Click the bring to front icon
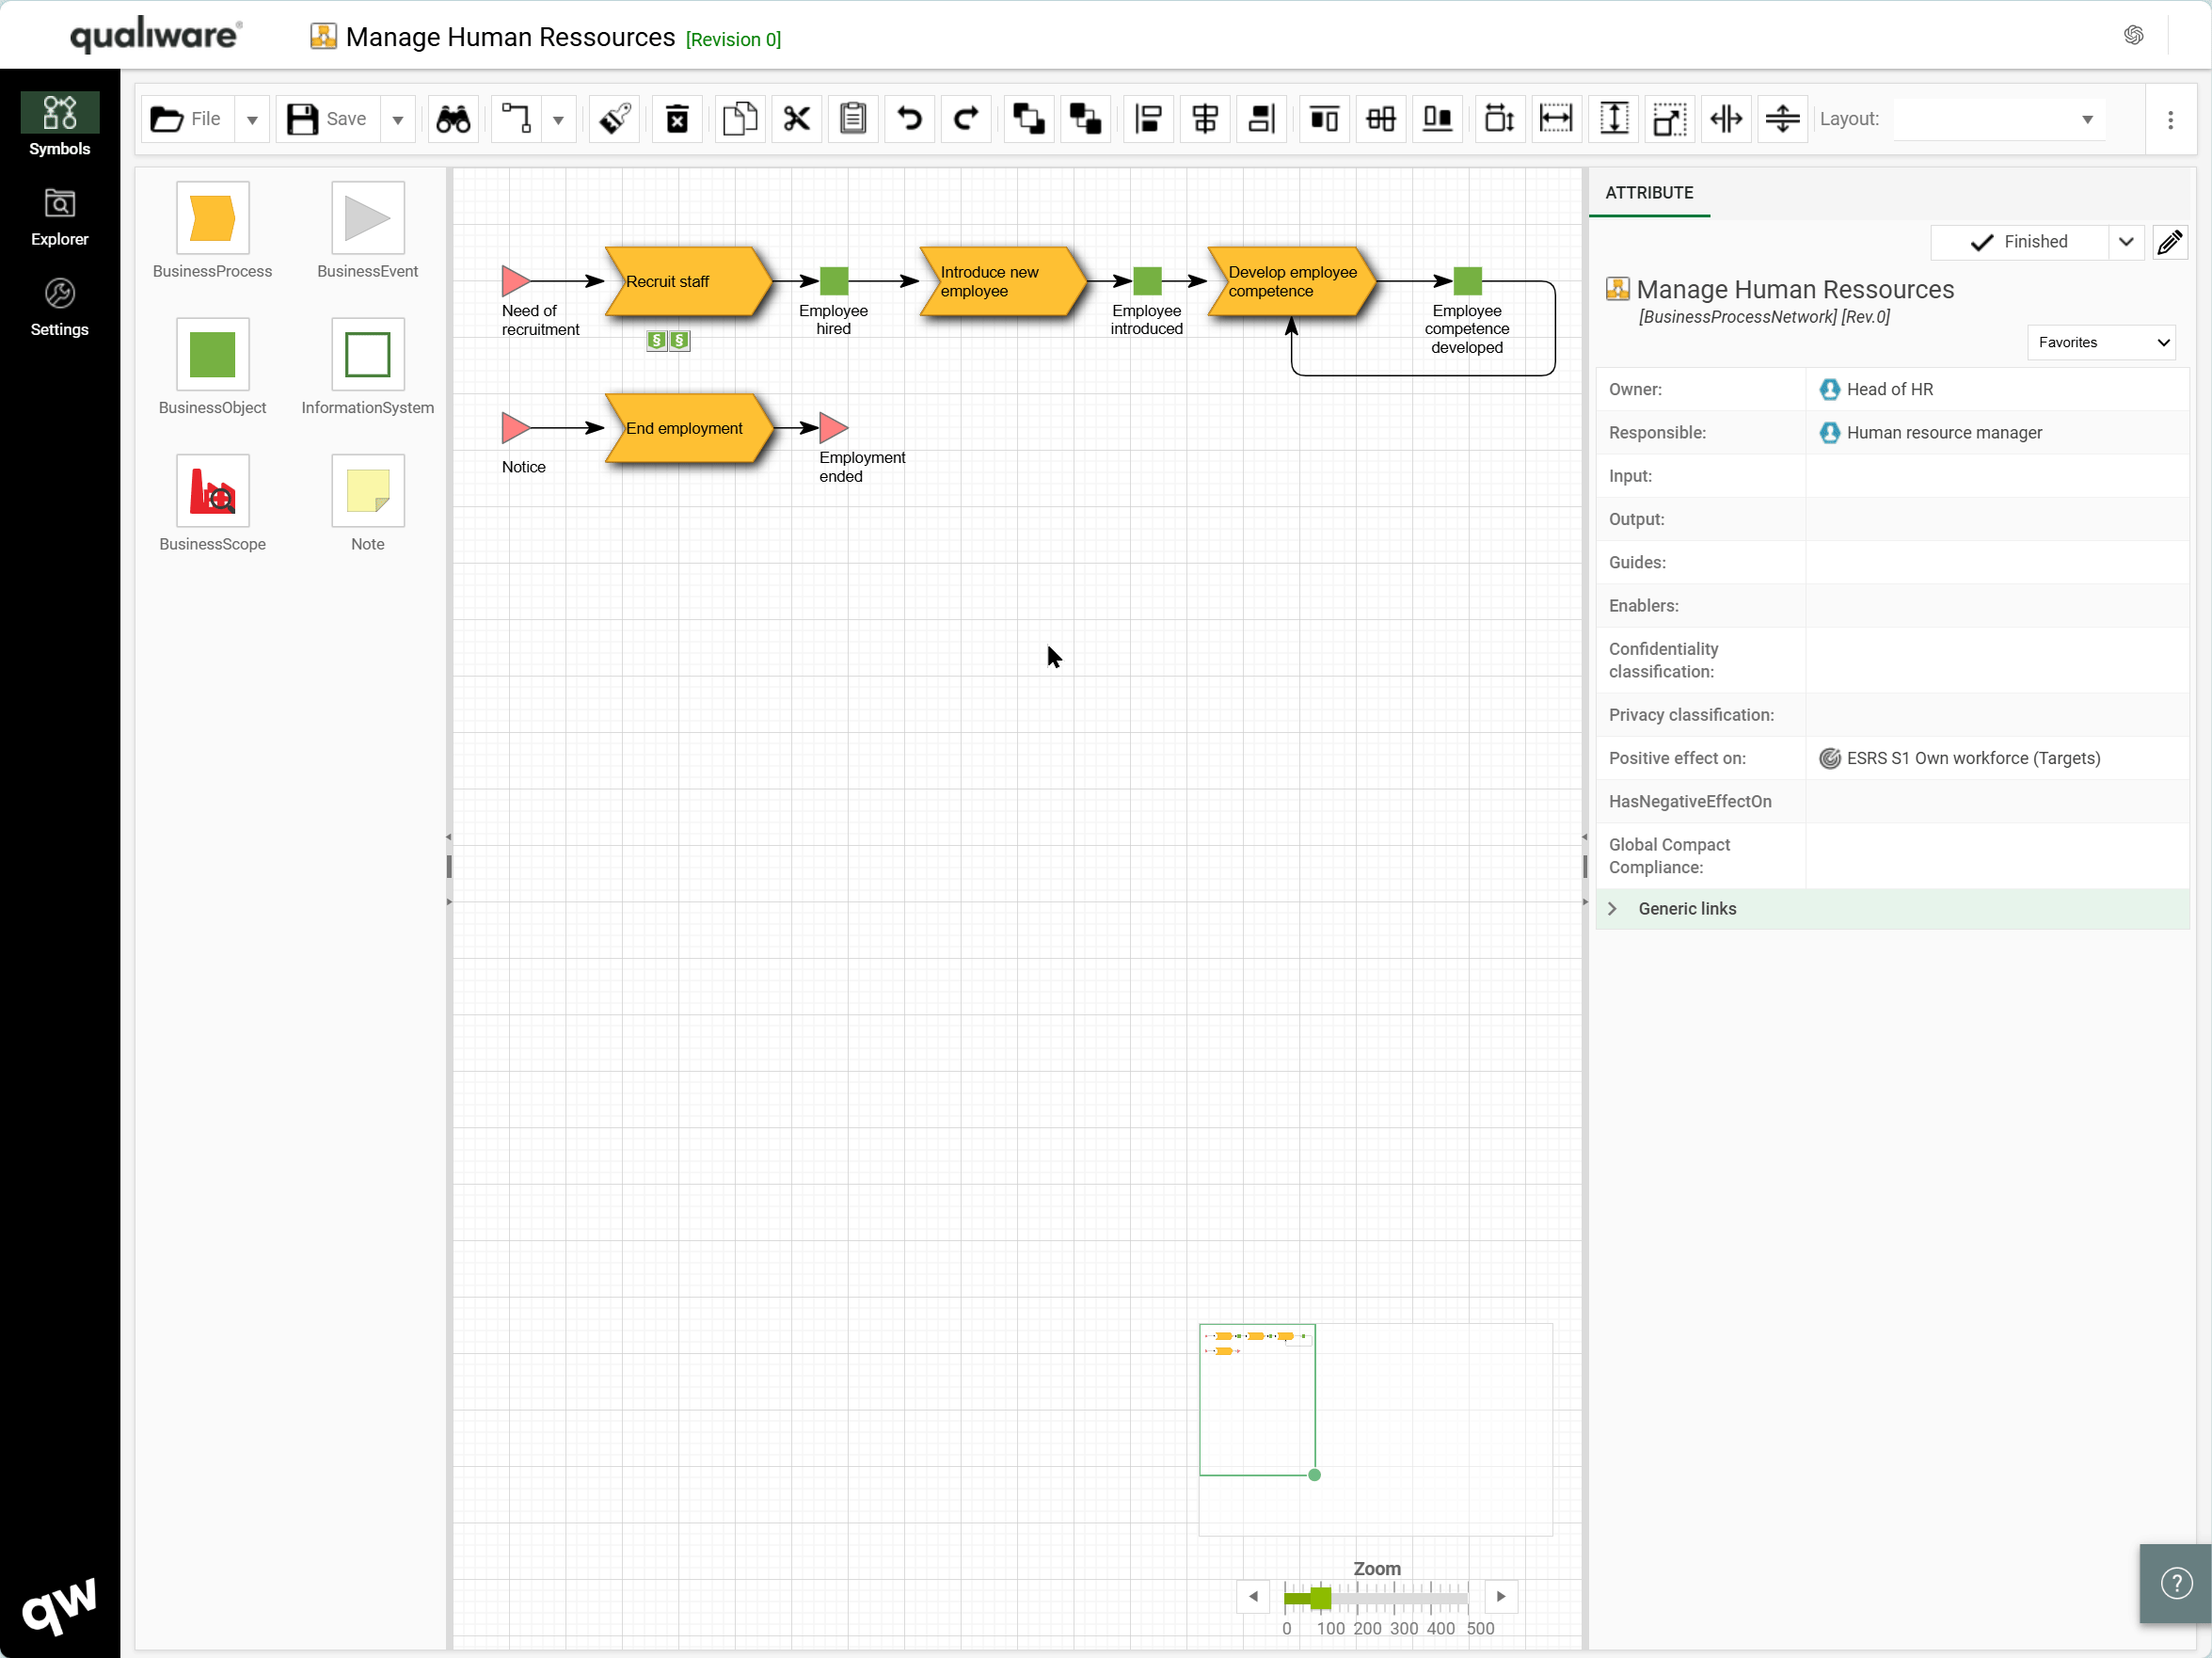The width and height of the screenshot is (2212, 1658). (1029, 119)
